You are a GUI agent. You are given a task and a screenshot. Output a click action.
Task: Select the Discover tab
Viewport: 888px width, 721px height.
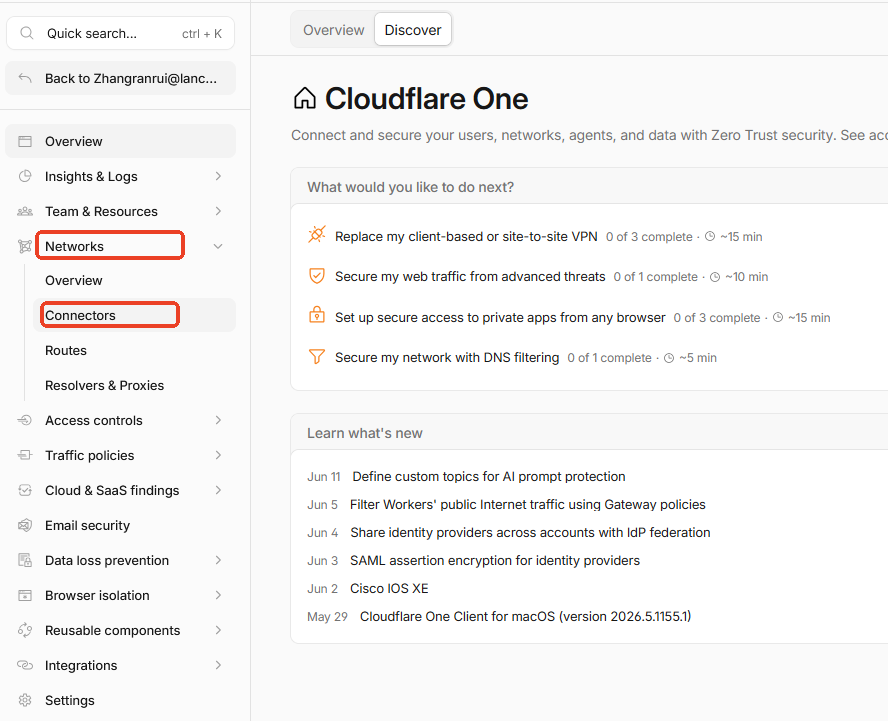pos(413,30)
